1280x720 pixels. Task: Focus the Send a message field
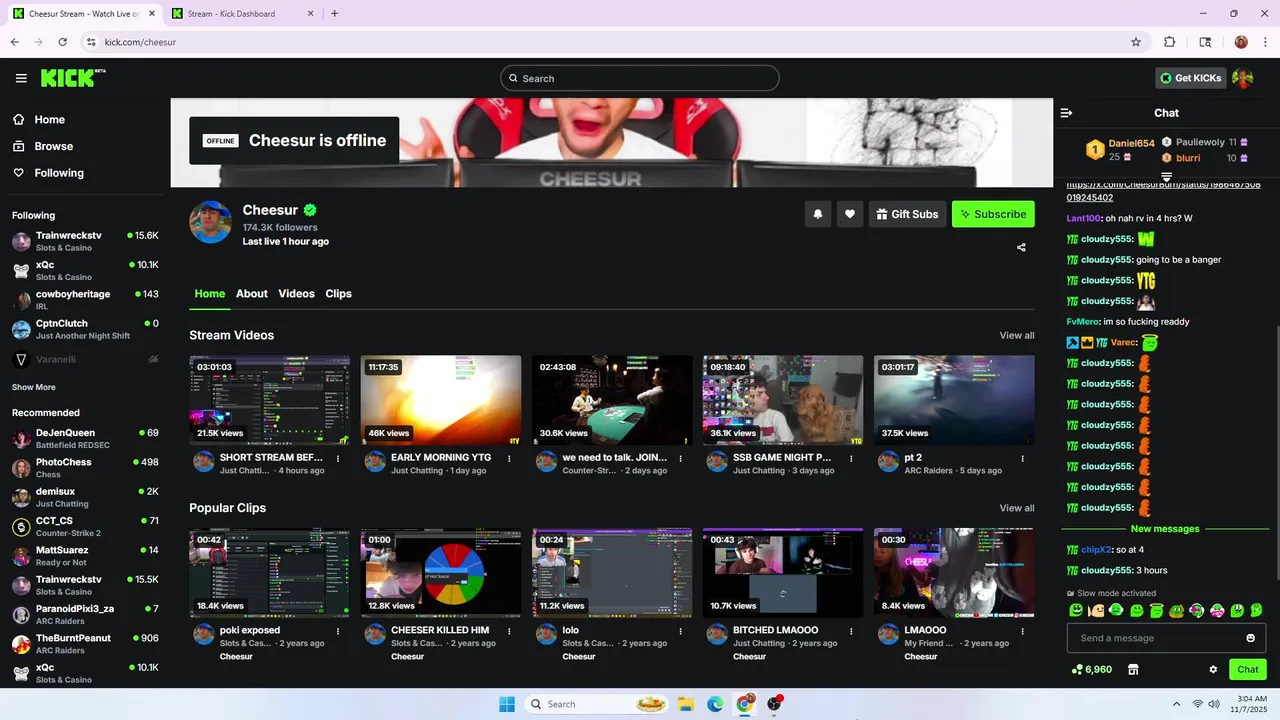(x=1166, y=638)
